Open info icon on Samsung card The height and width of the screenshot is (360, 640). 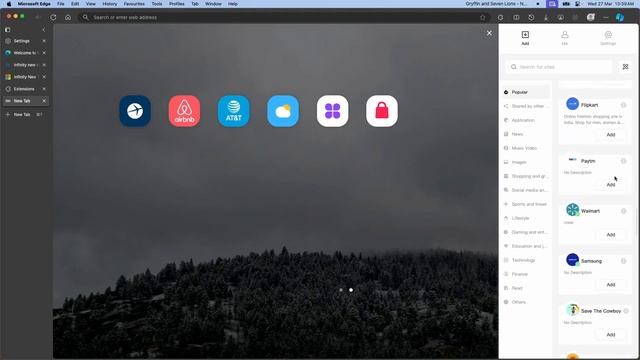coord(623,261)
